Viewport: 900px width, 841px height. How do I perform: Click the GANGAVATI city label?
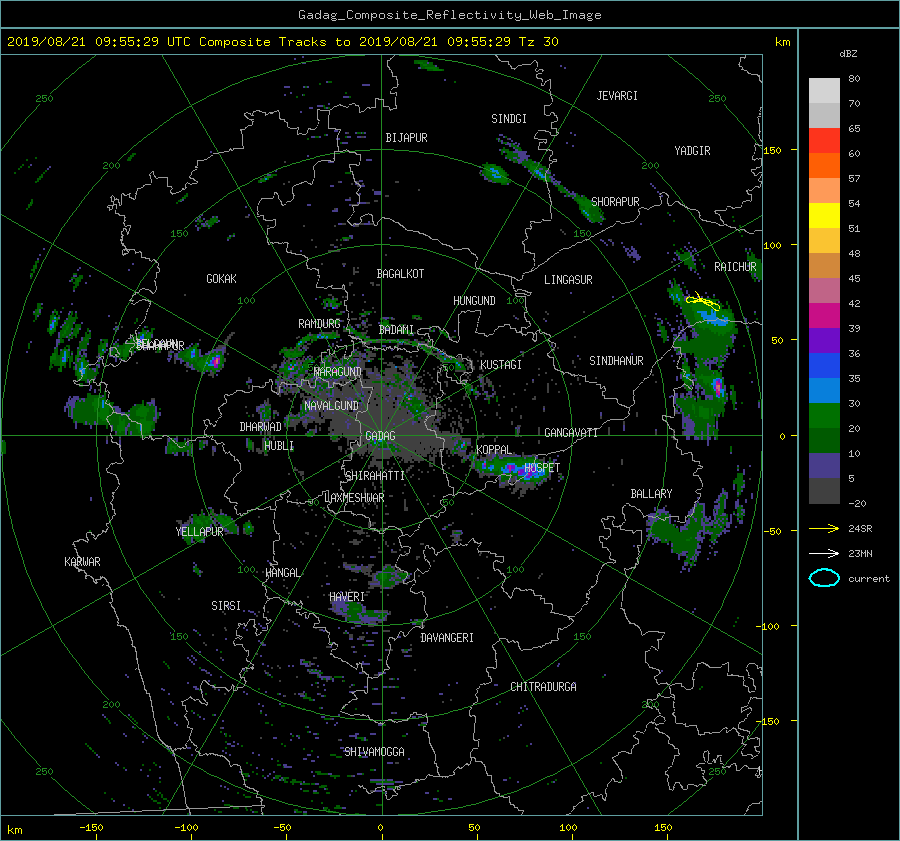tap(571, 433)
